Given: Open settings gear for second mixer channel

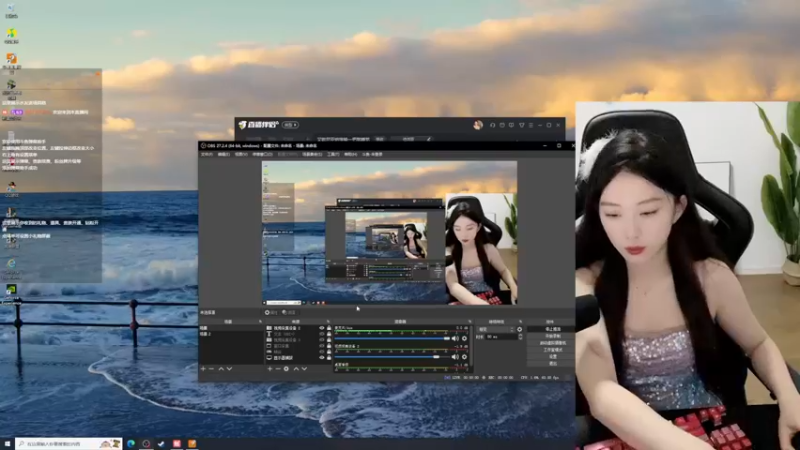Looking at the screenshot, I should click(464, 357).
